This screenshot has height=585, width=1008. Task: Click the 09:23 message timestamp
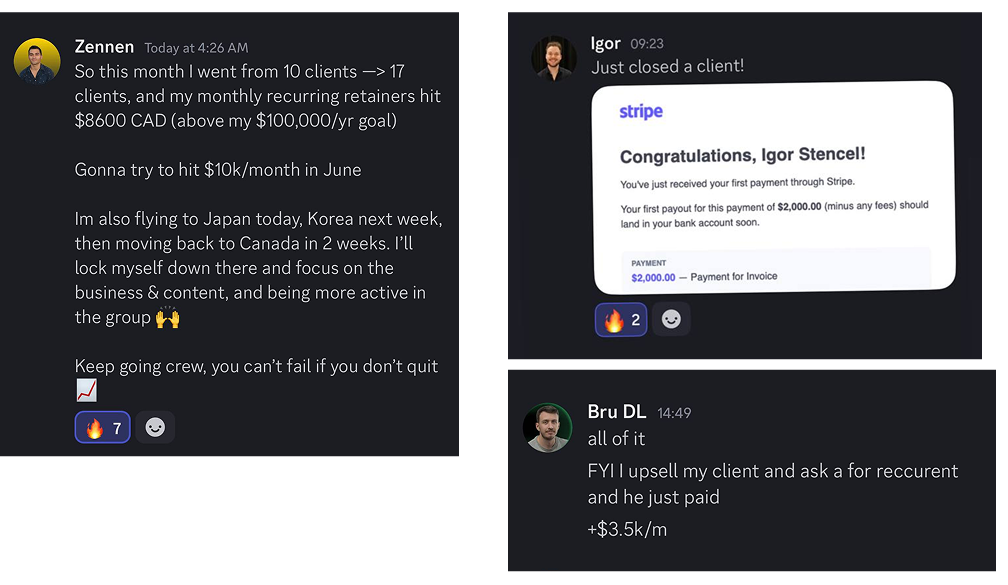(x=647, y=44)
